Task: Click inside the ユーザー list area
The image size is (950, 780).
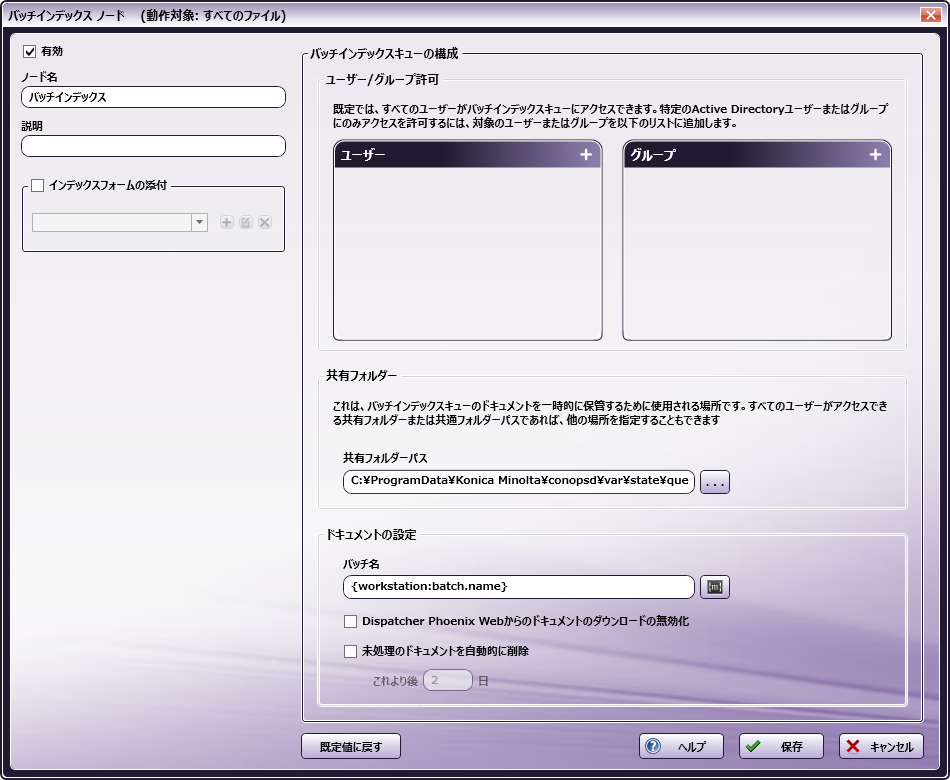Action: 468,253
